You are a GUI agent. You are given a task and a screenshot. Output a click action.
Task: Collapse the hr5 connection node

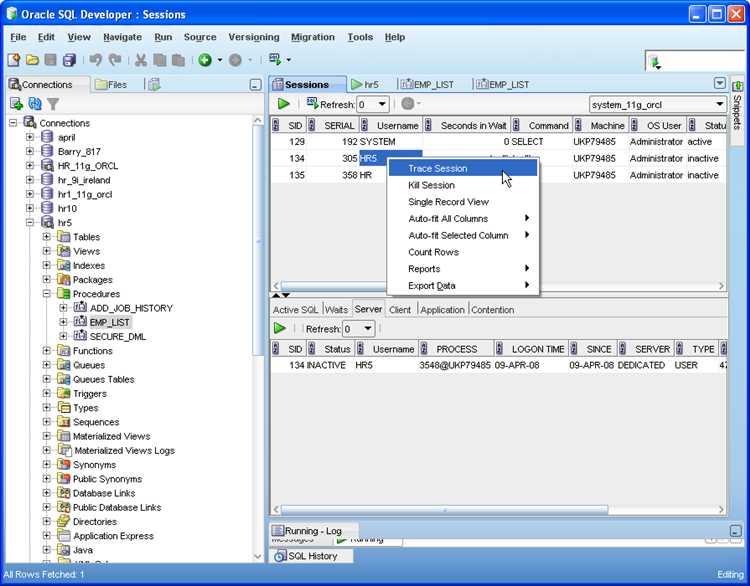pos(30,222)
